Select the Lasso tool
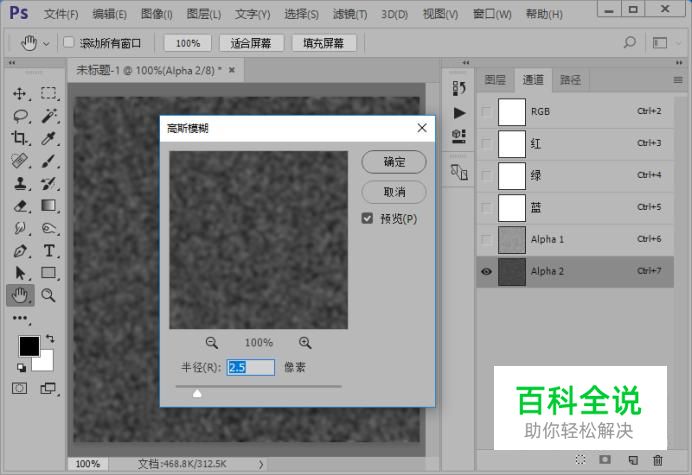This screenshot has width=692, height=475. 20,116
